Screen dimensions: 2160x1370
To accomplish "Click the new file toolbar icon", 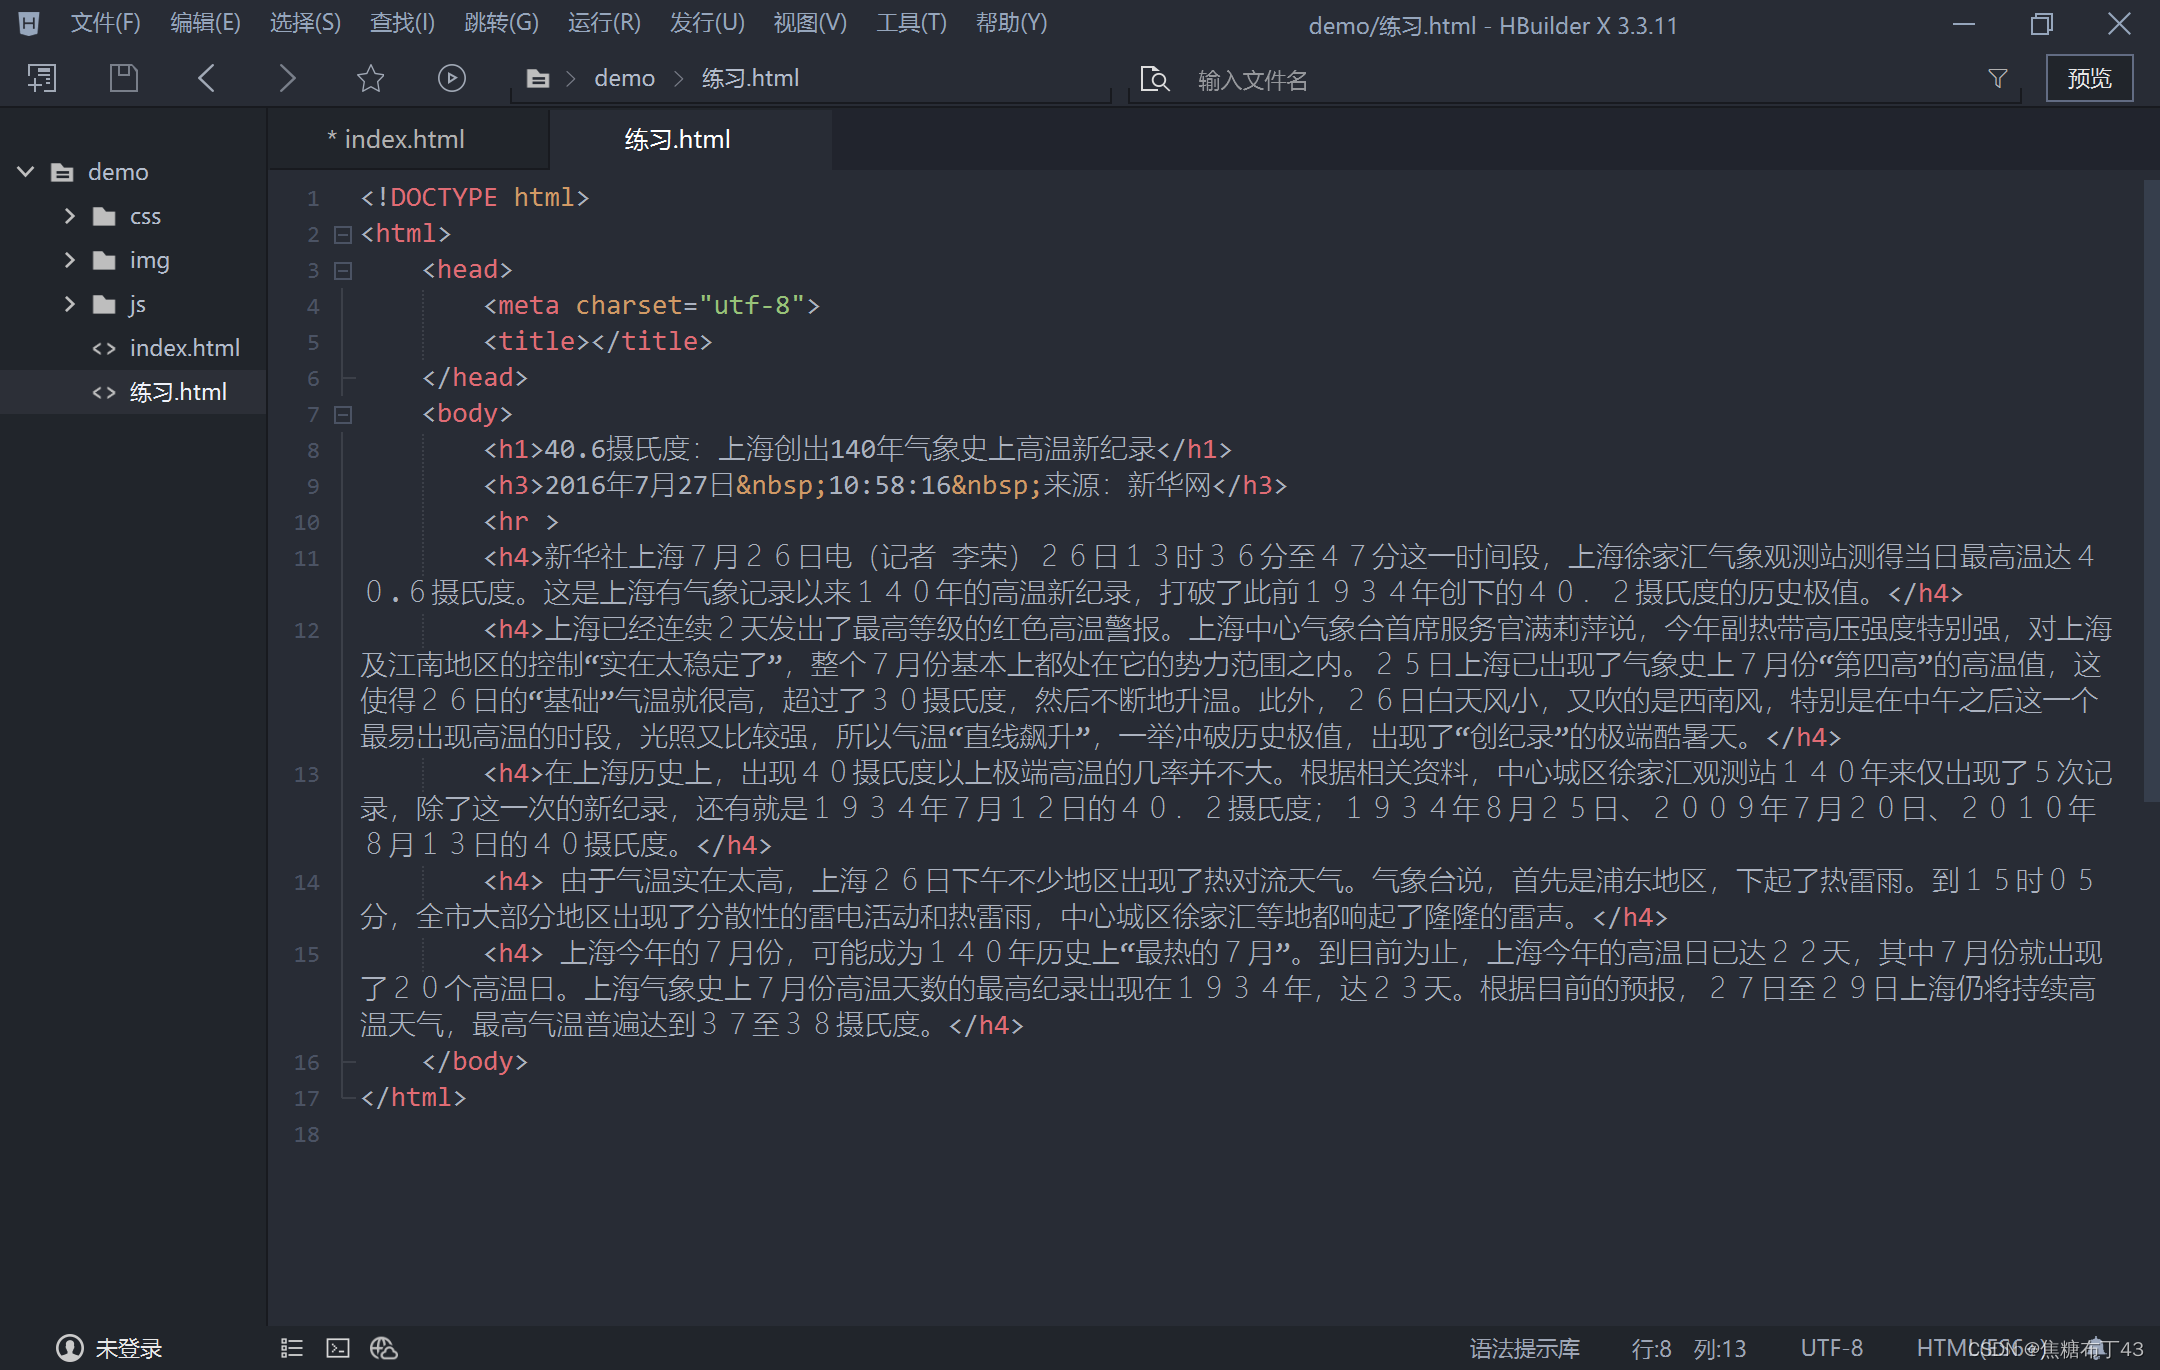I will tap(42, 78).
